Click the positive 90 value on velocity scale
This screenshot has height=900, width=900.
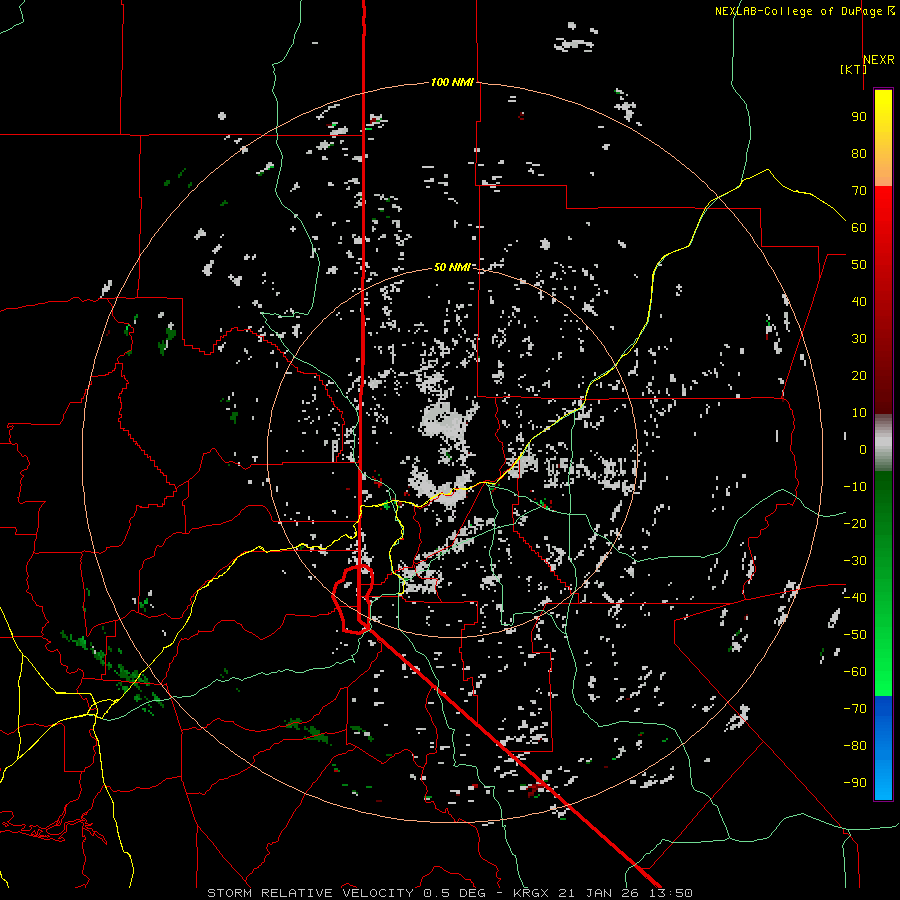click(859, 117)
